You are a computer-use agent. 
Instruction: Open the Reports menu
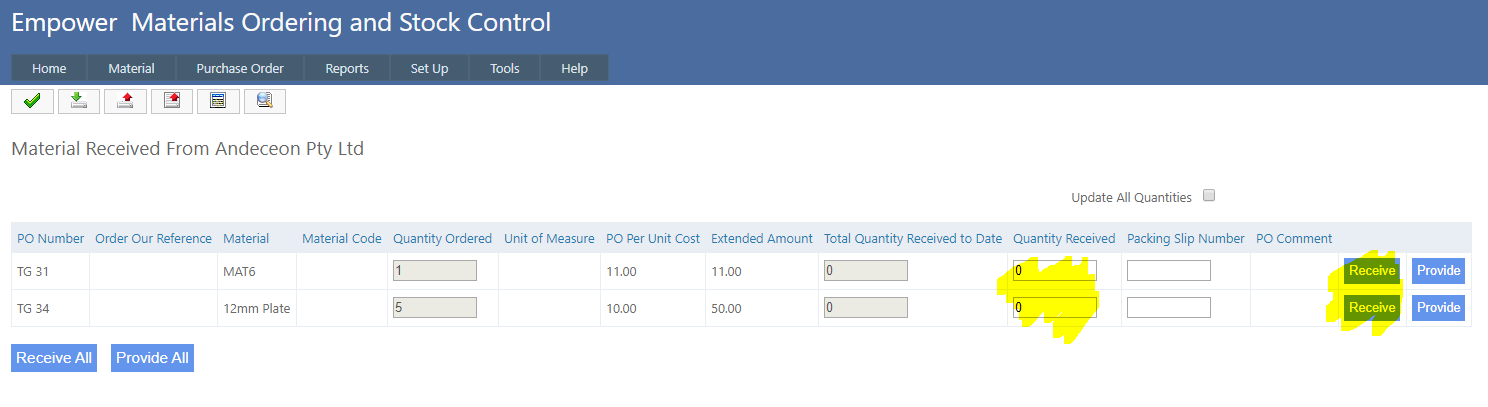pos(347,69)
